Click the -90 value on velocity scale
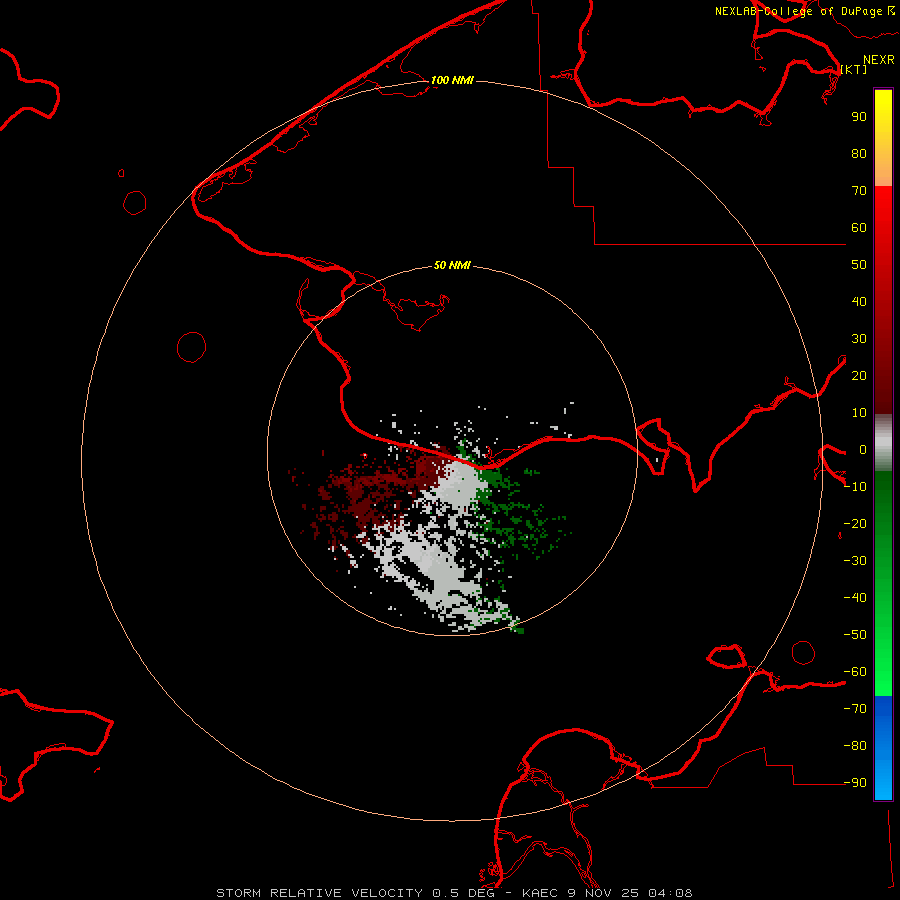 (855, 783)
